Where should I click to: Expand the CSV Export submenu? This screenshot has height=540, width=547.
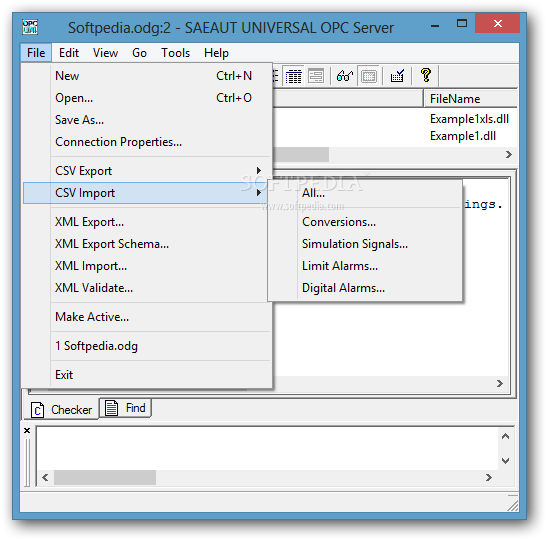point(147,171)
